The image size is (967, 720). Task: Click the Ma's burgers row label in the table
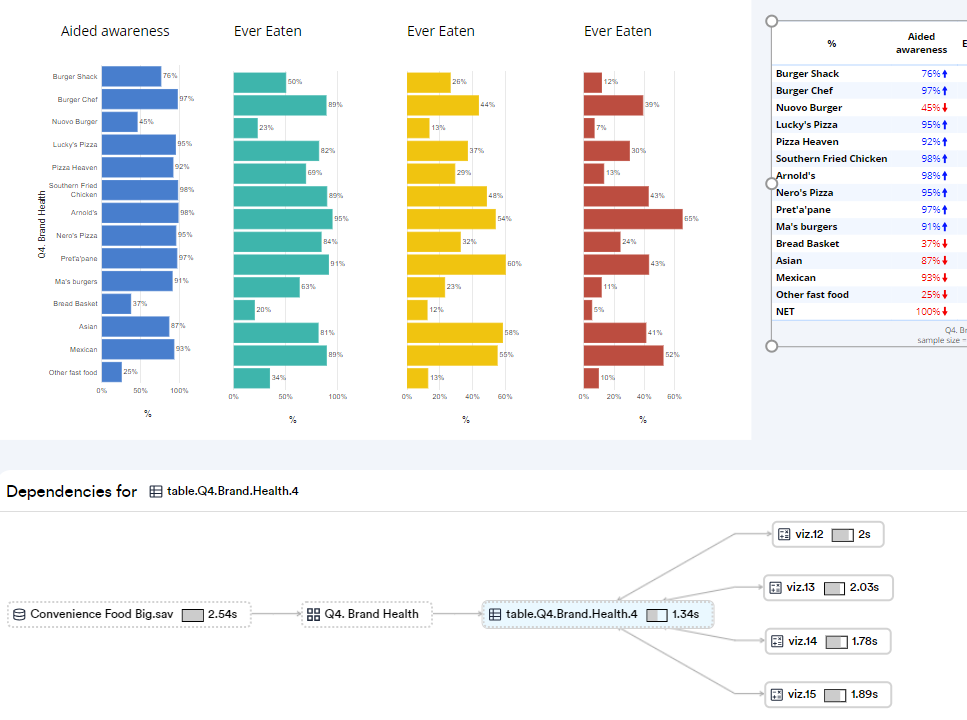tap(807, 226)
